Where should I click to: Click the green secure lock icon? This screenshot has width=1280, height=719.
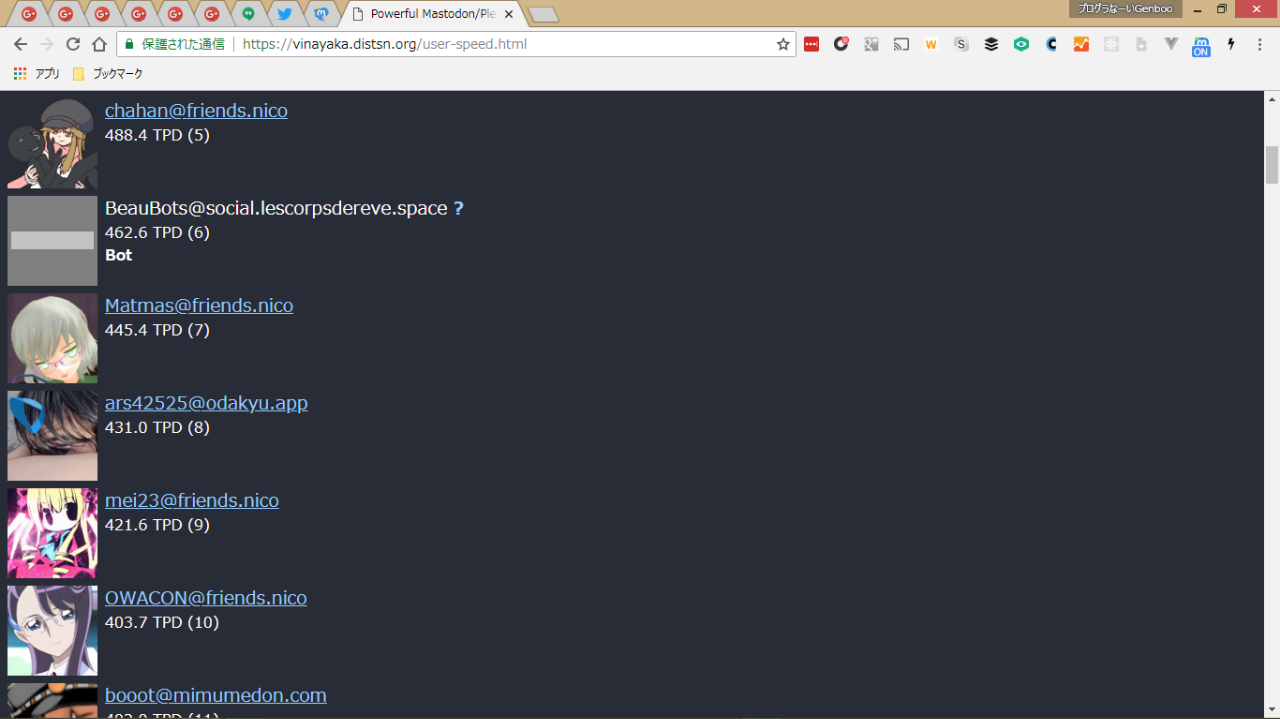click(x=128, y=44)
